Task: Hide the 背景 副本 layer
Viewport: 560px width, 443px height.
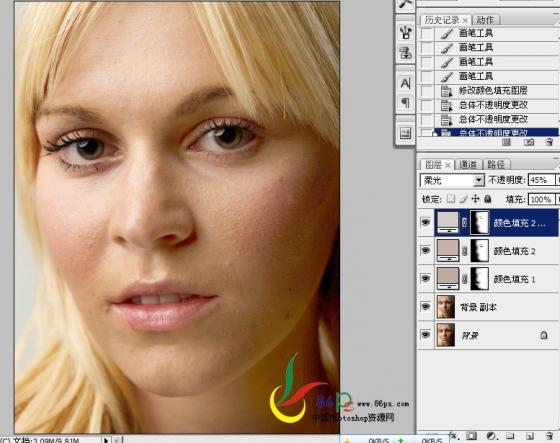Action: point(425,307)
